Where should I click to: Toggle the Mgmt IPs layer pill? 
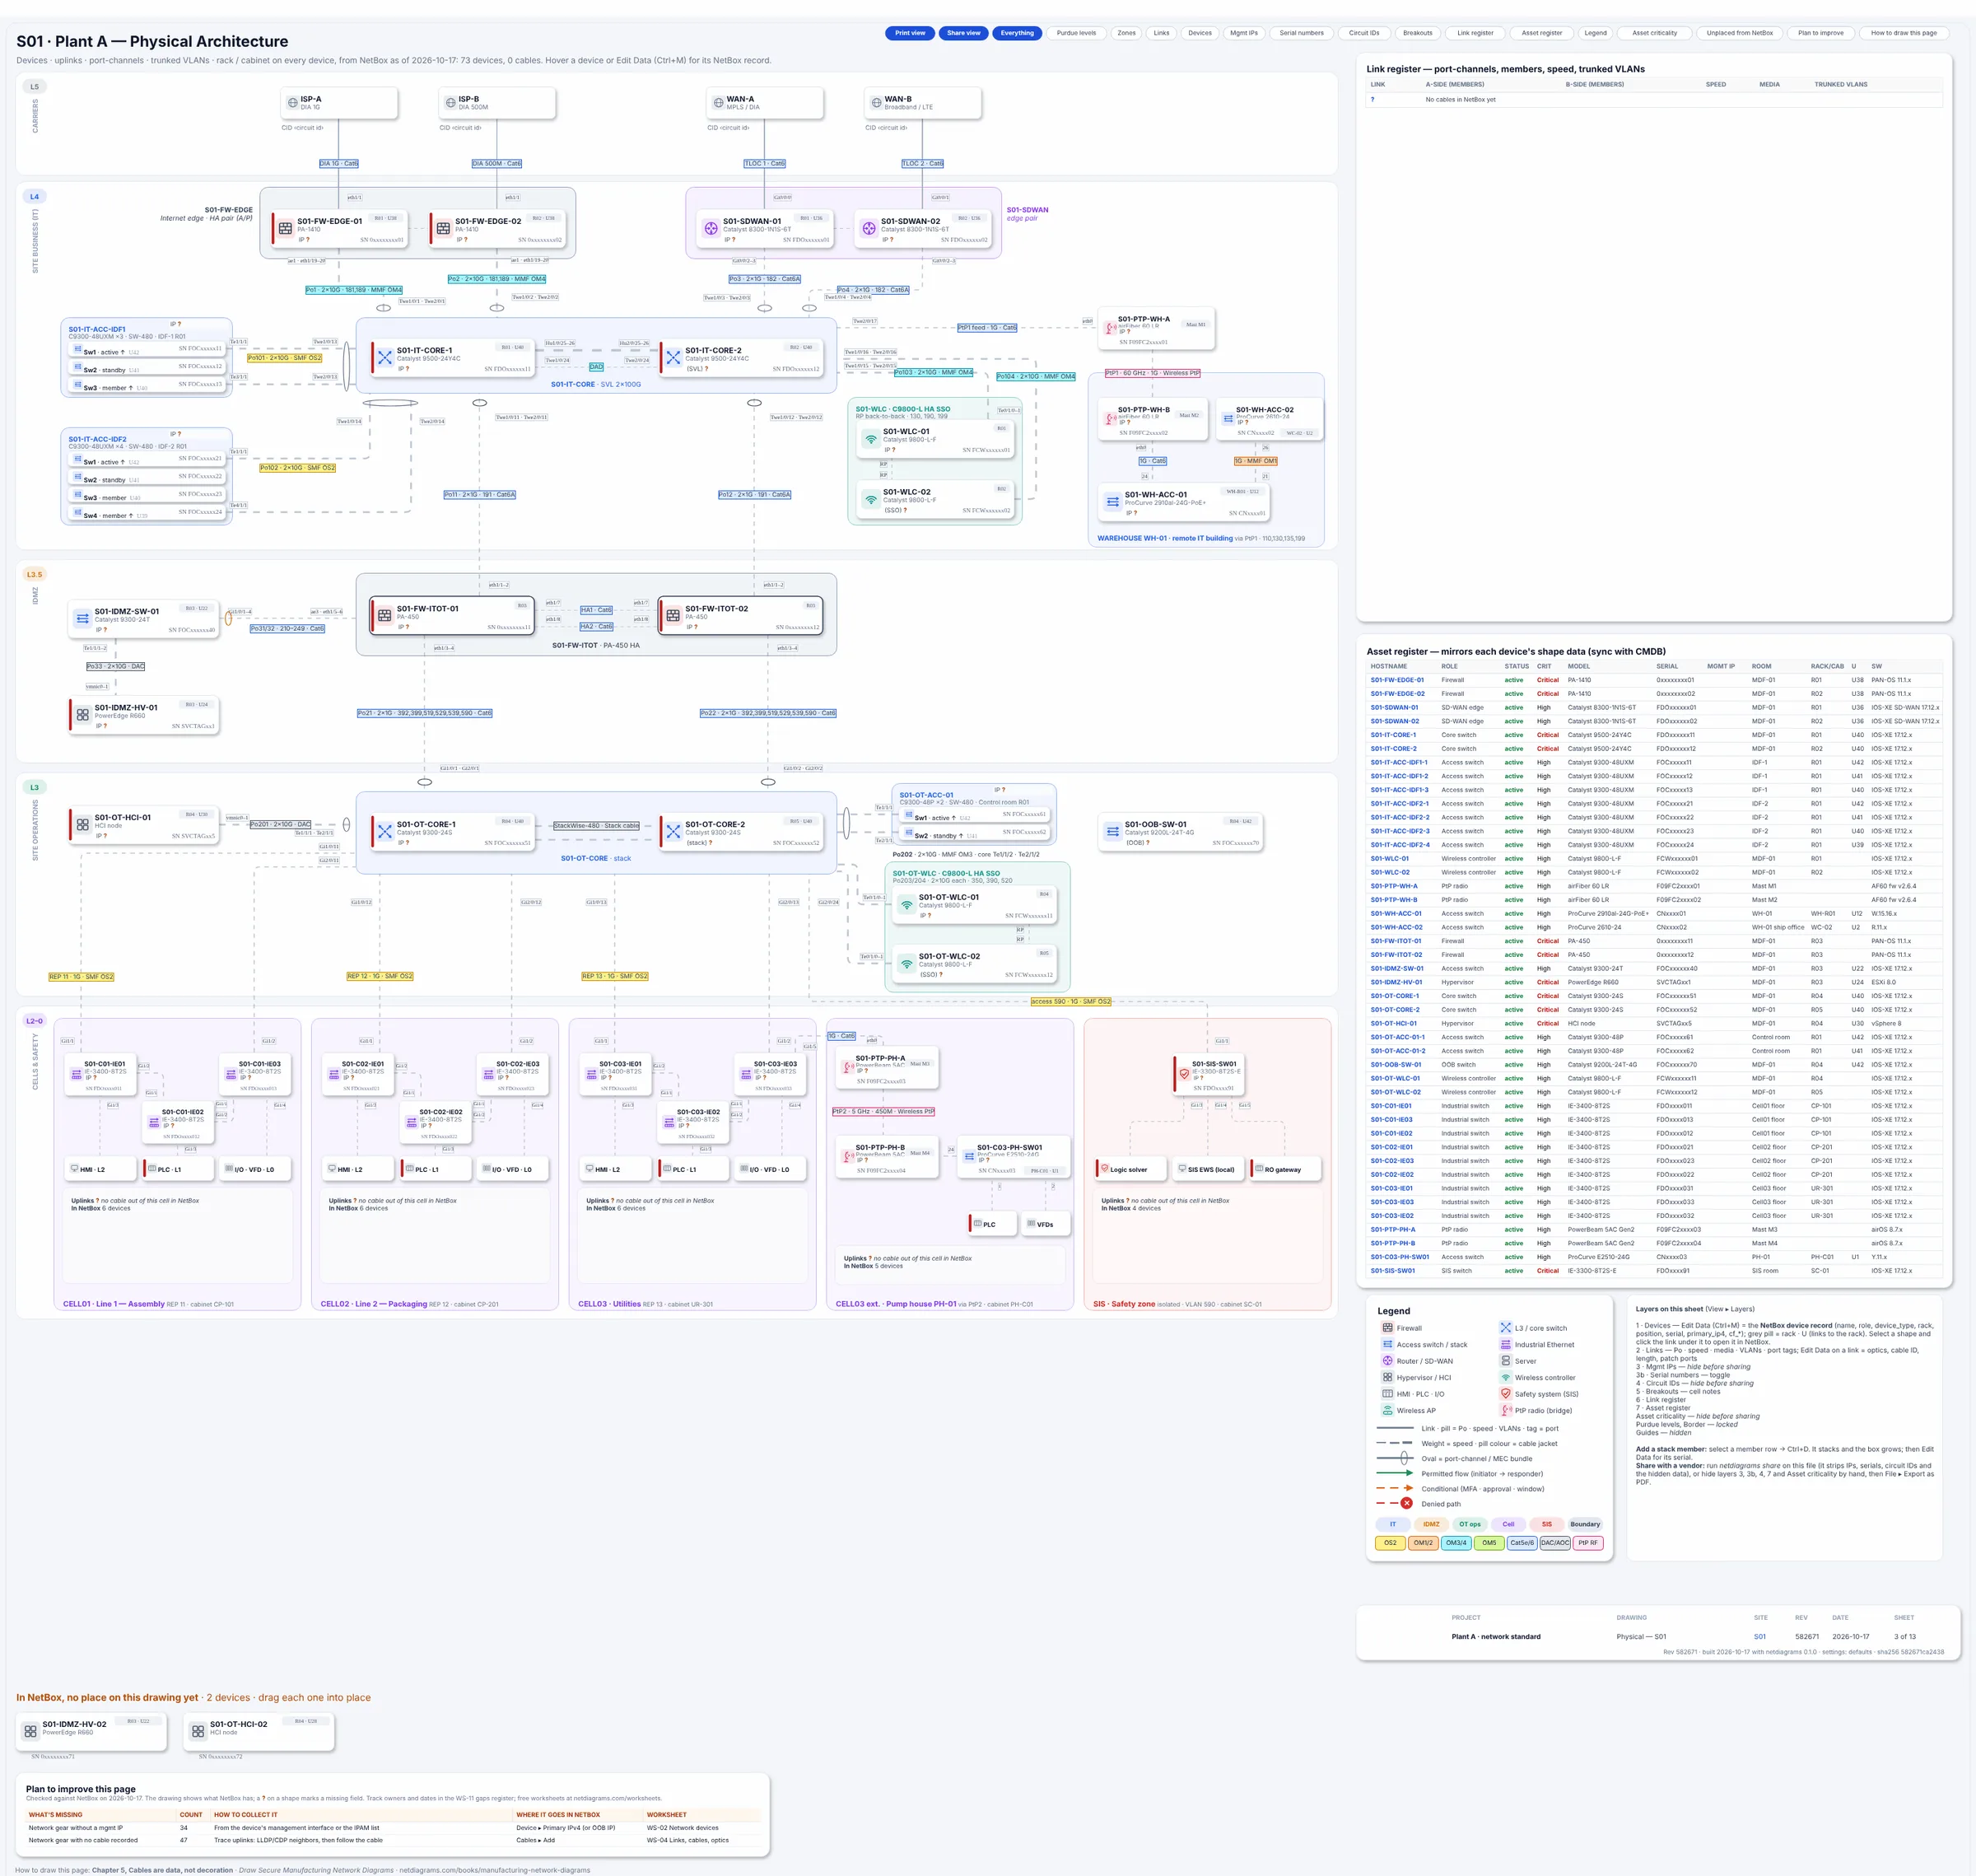click(1244, 33)
